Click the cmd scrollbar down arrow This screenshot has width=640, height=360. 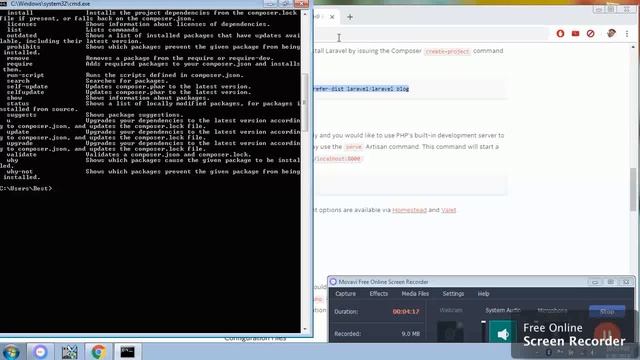point(305,329)
